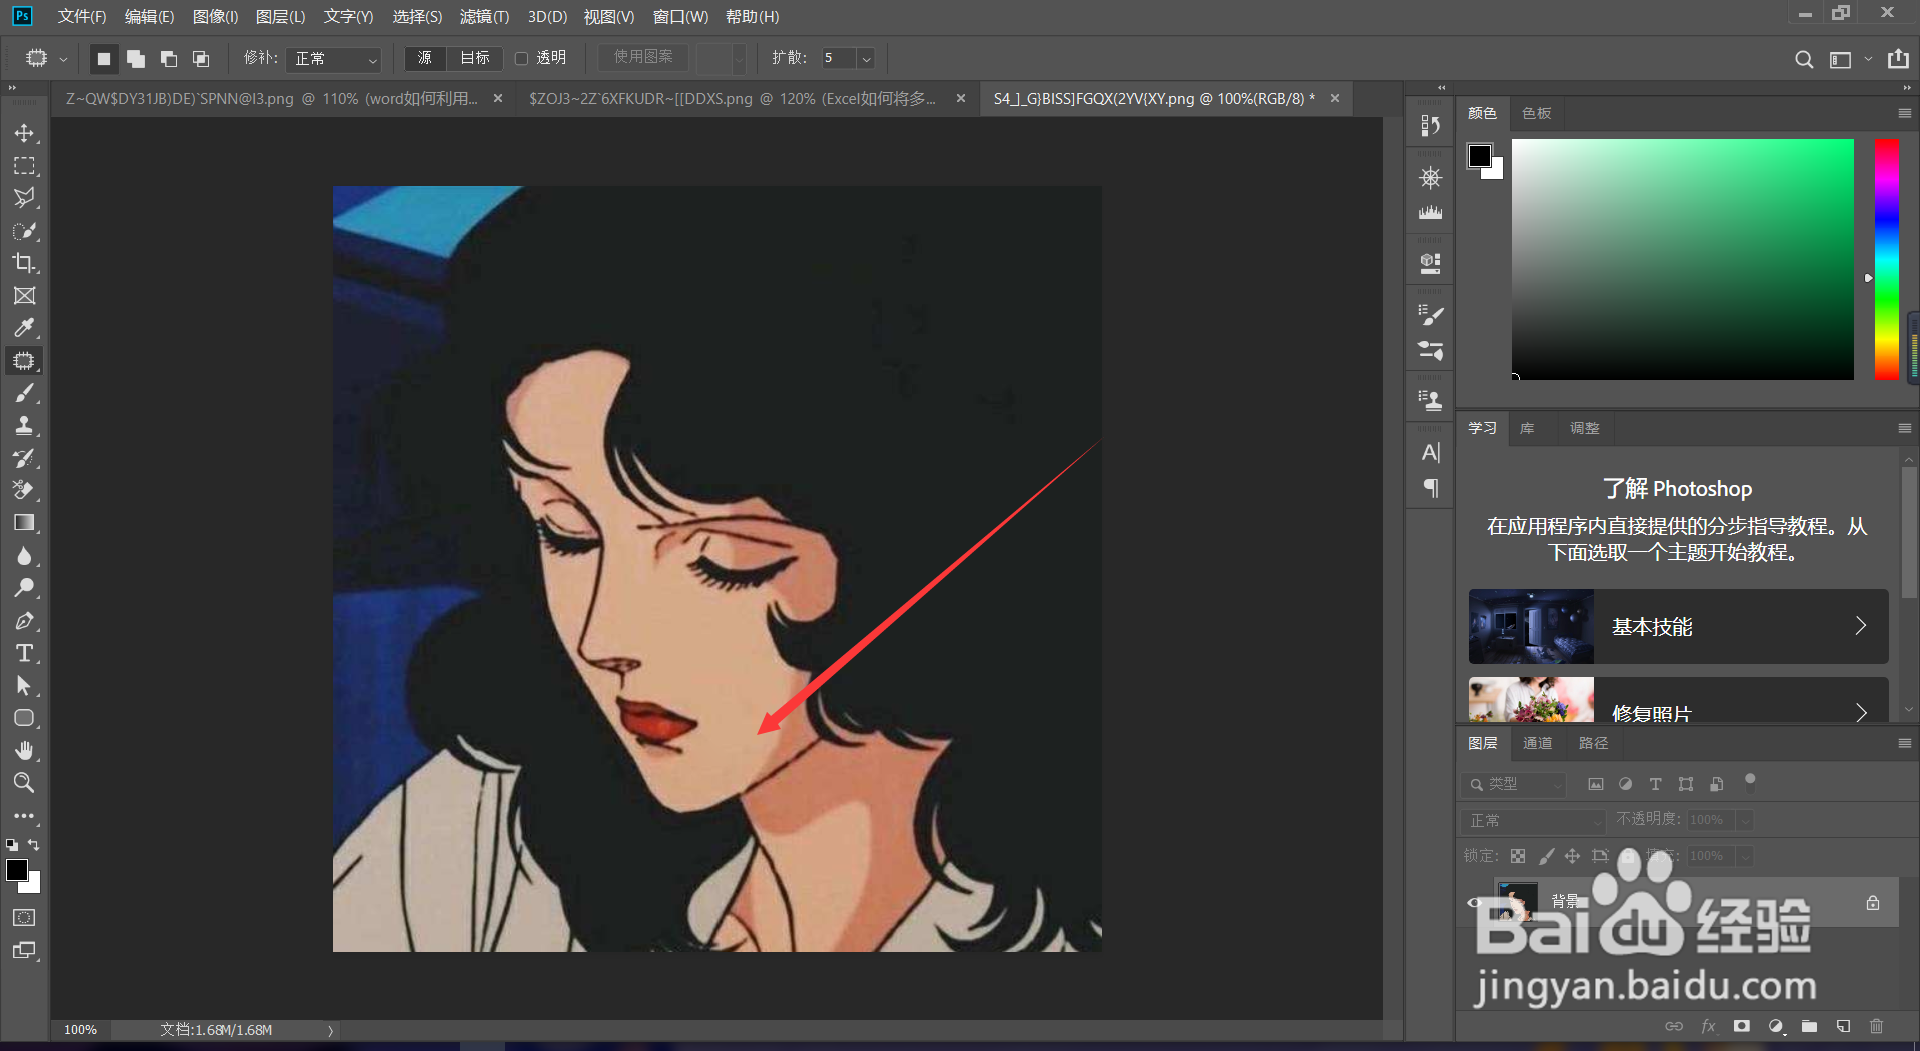Open the 图像(I) menu
This screenshot has height=1051, width=1920.
point(215,17)
